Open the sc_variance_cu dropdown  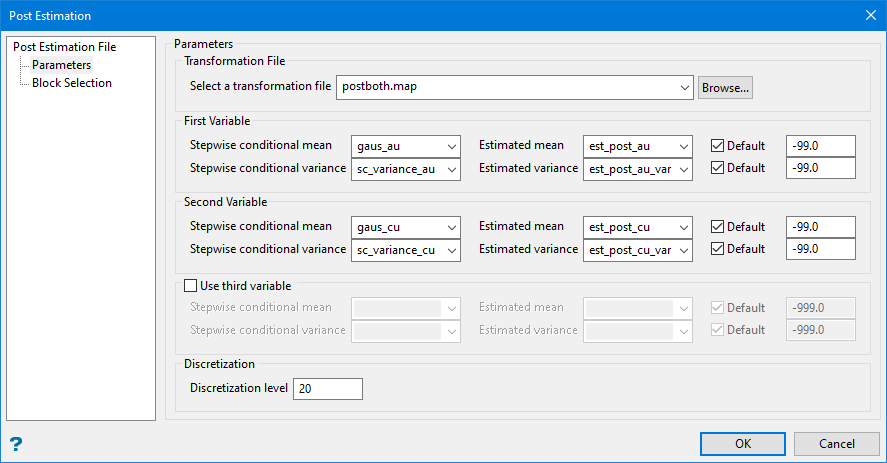451,250
